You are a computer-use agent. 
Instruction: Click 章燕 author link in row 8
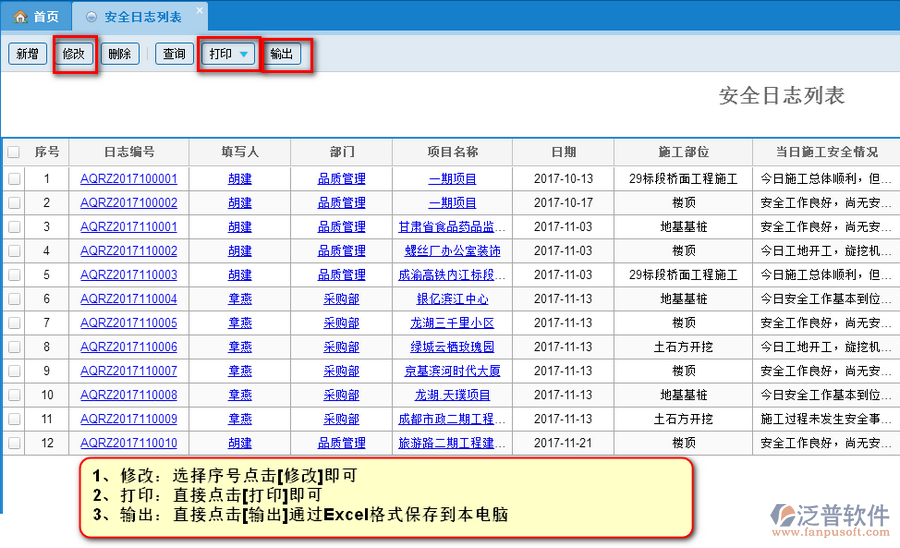[240, 347]
